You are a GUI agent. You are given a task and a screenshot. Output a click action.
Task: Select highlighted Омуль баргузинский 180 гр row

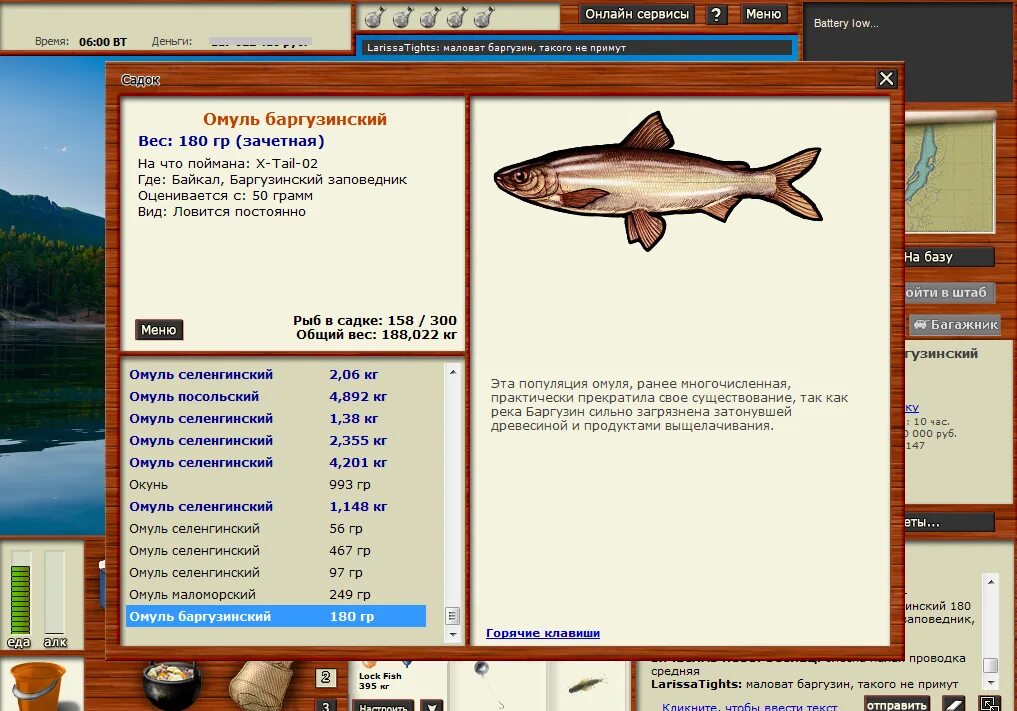click(x=276, y=616)
